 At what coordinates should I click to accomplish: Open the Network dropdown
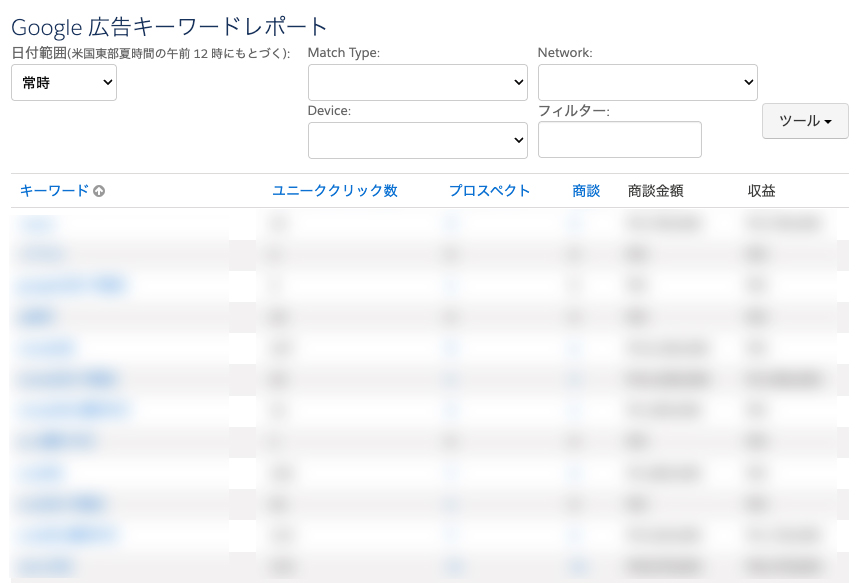[647, 82]
